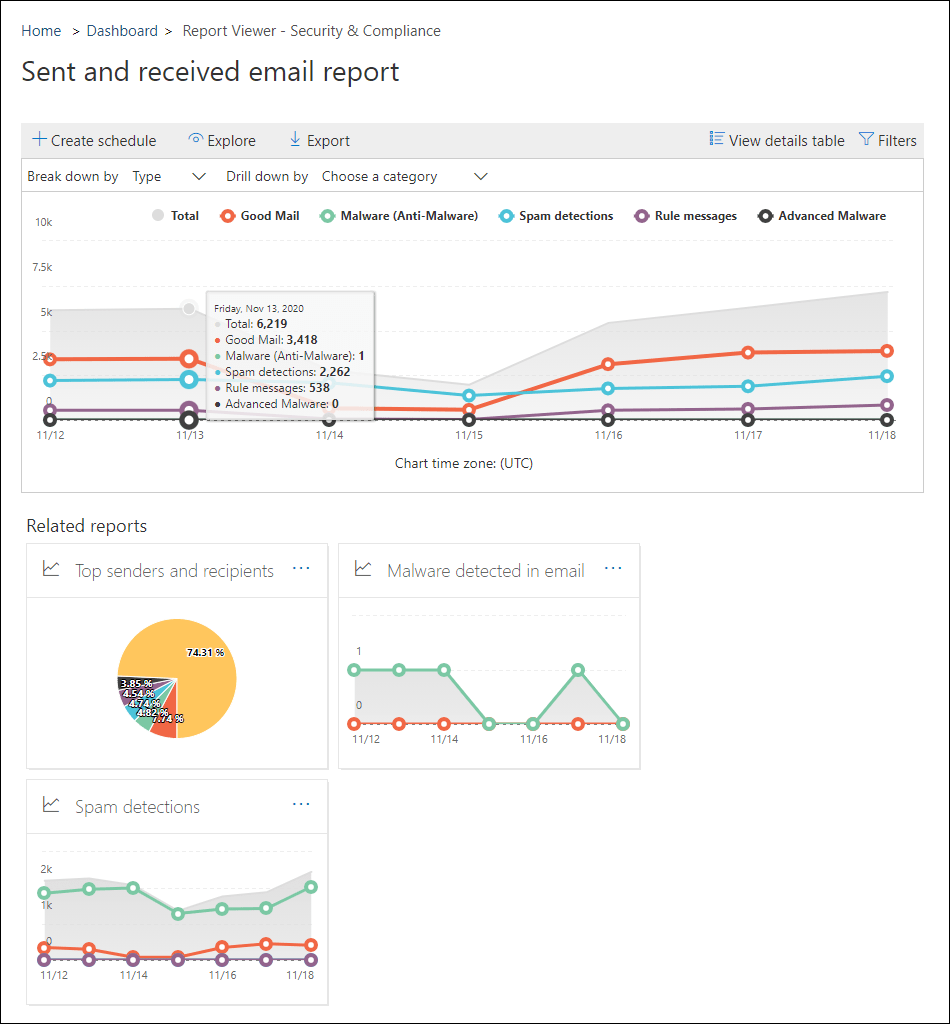Click the Filters funnel icon

tap(866, 140)
